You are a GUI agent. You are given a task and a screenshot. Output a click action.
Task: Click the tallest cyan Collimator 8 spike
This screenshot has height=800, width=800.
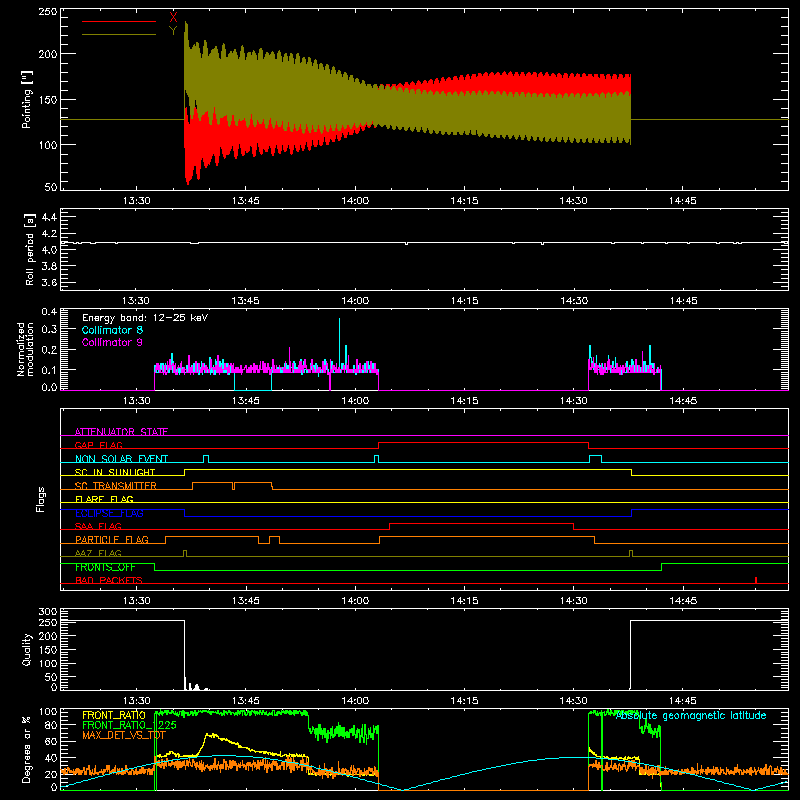click(339, 342)
